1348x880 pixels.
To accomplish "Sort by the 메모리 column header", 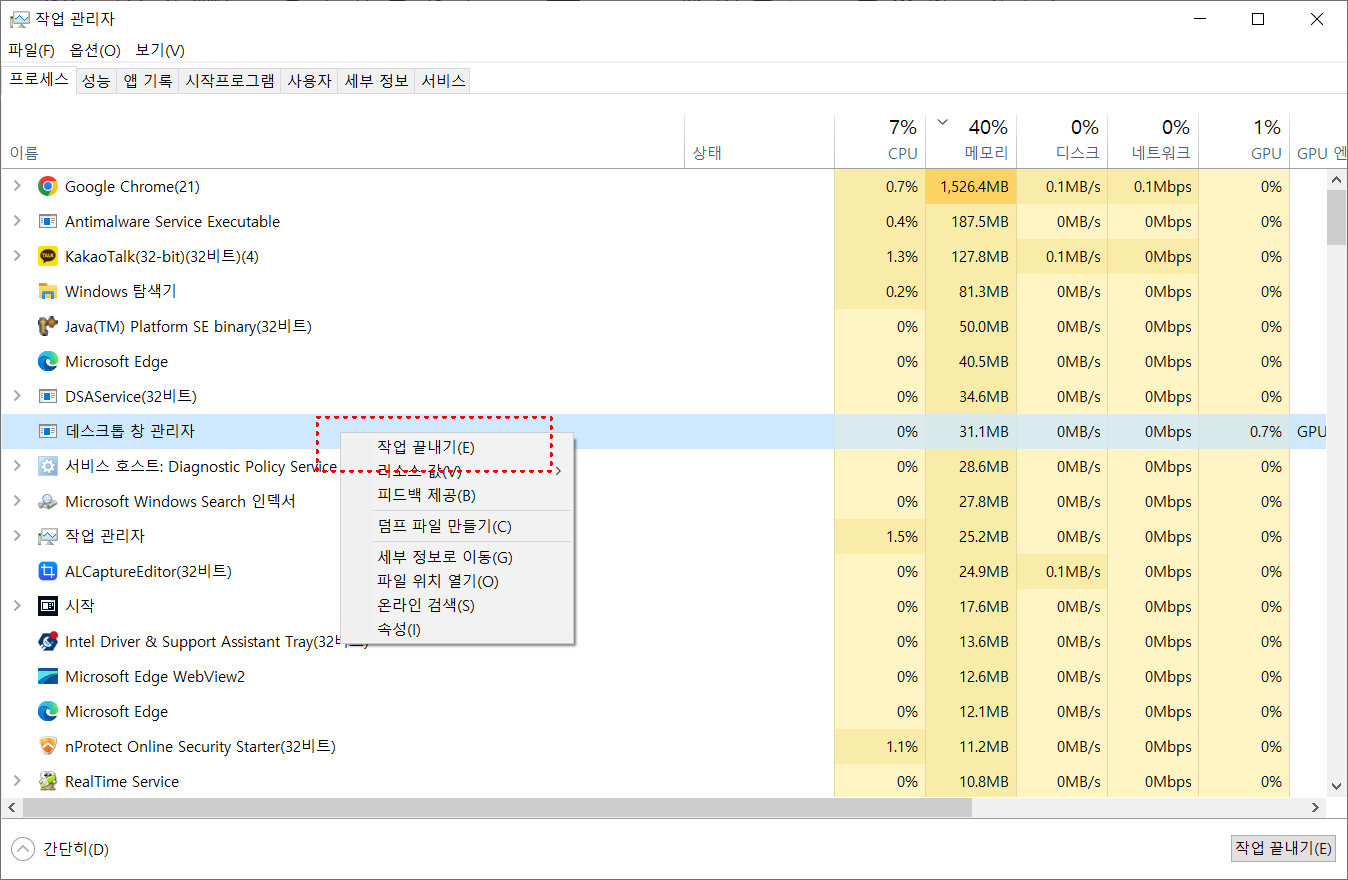I will coord(971,140).
